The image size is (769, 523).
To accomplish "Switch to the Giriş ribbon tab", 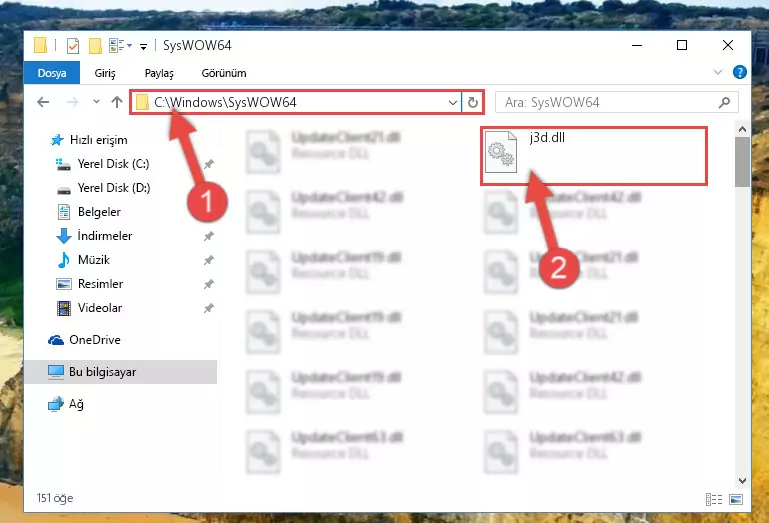I will tap(105, 73).
